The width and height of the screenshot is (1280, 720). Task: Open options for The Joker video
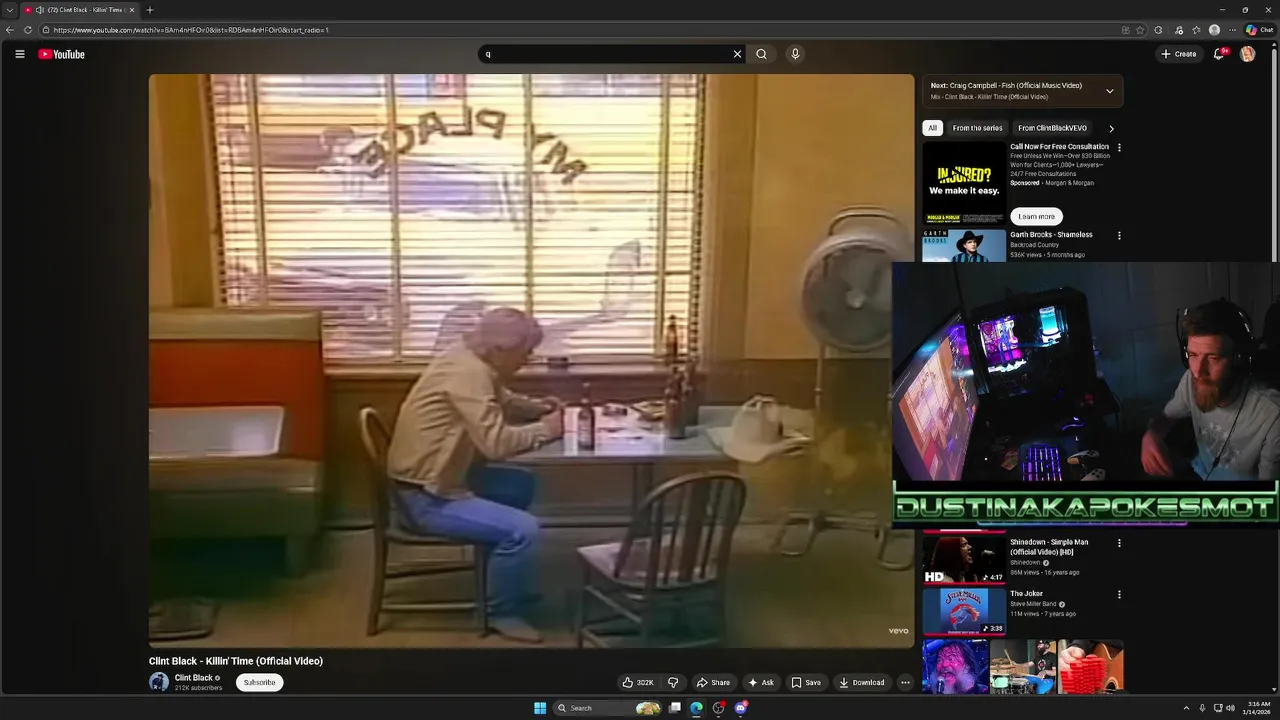(1119, 594)
